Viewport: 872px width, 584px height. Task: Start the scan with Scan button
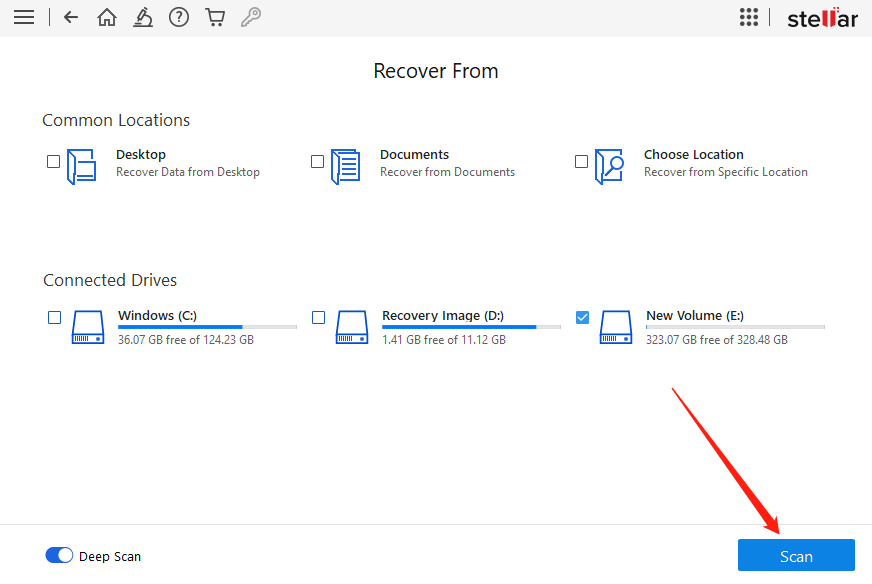(796, 556)
